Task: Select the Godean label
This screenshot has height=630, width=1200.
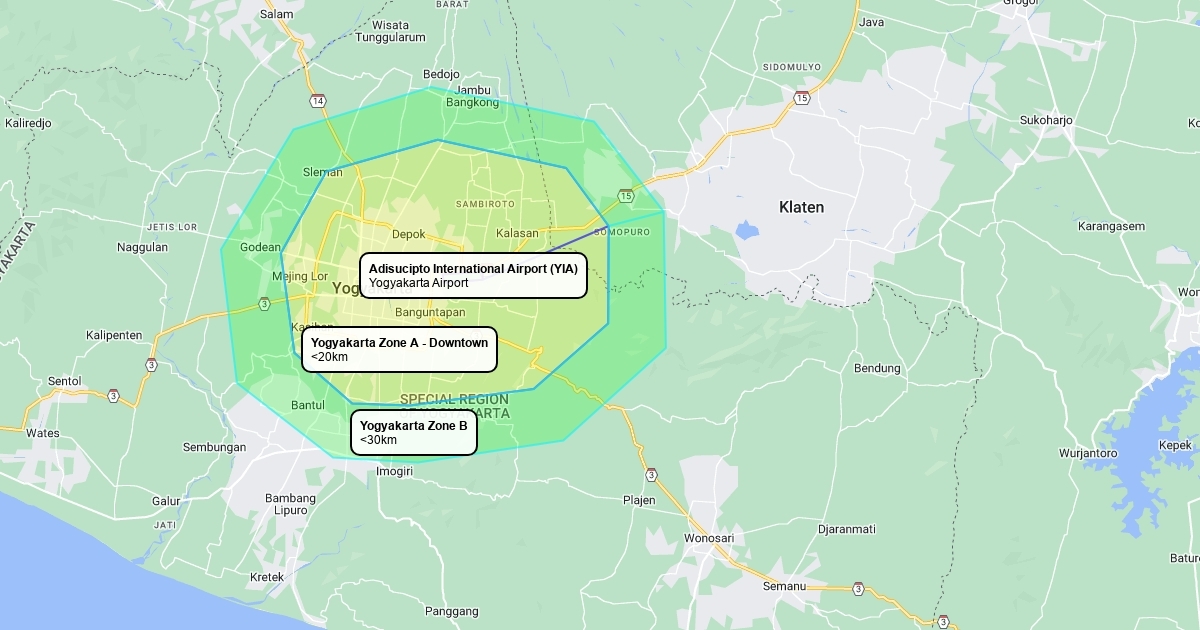Action: pyautogui.click(x=261, y=247)
